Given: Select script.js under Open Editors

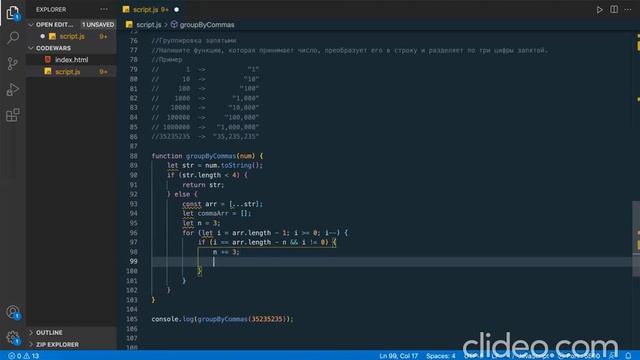Looking at the screenshot, I should [x=72, y=36].
